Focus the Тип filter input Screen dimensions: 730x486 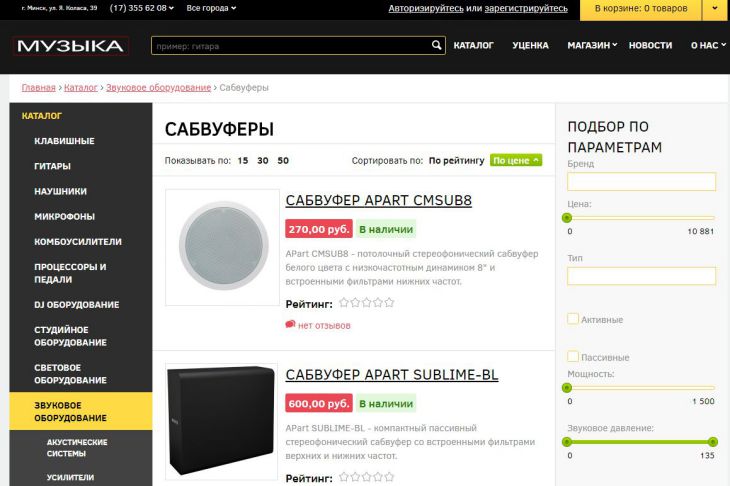641,276
